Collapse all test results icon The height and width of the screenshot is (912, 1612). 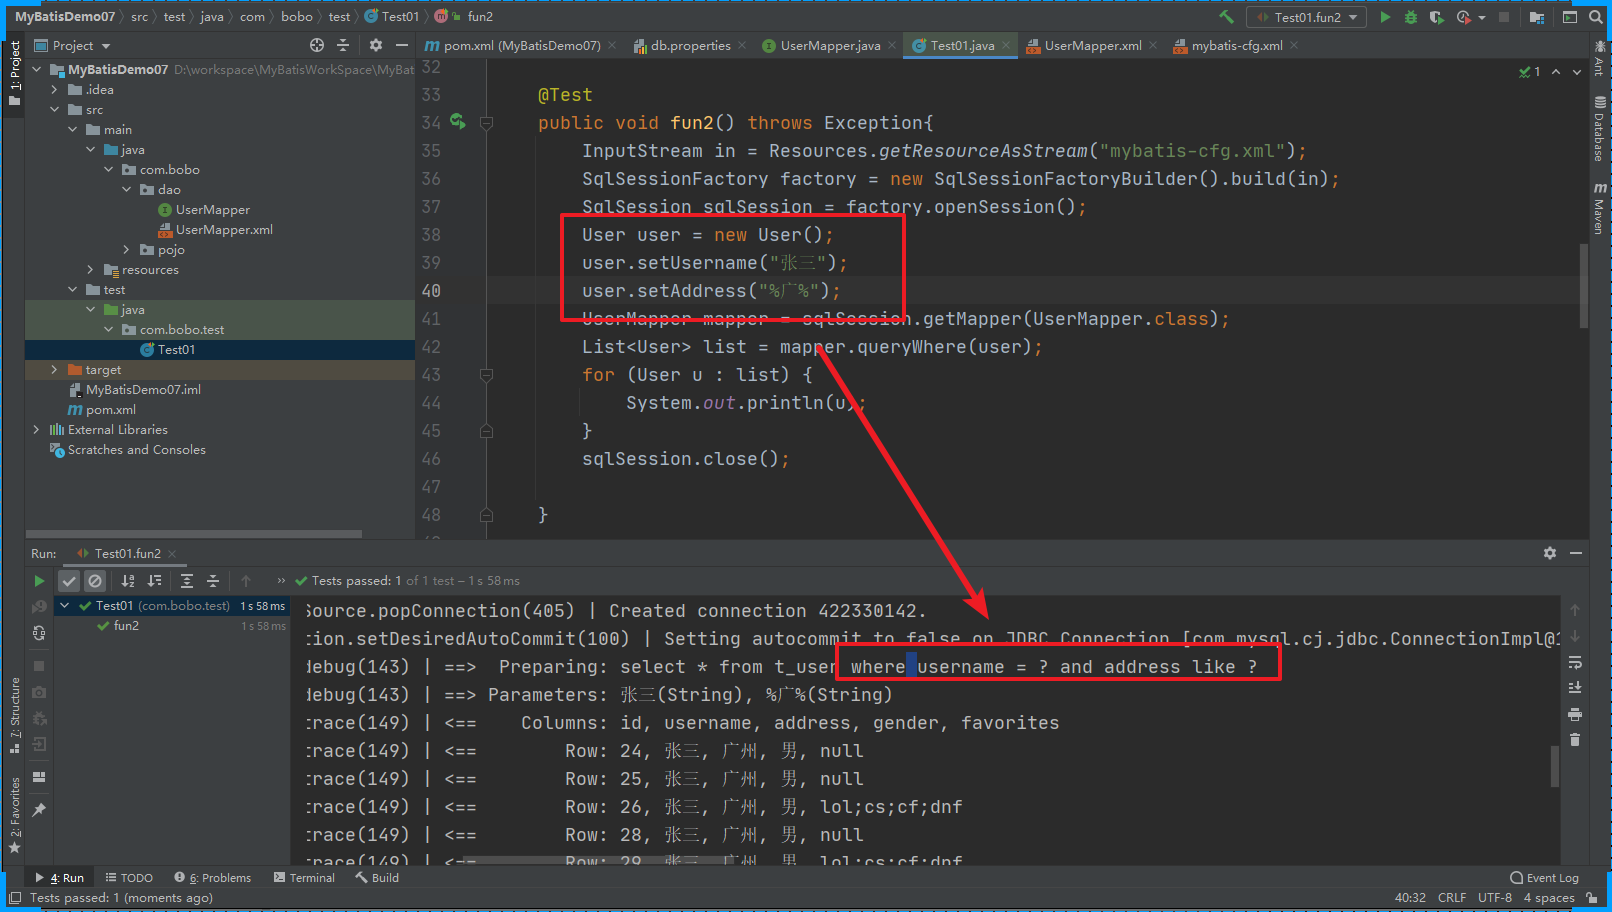click(x=213, y=581)
